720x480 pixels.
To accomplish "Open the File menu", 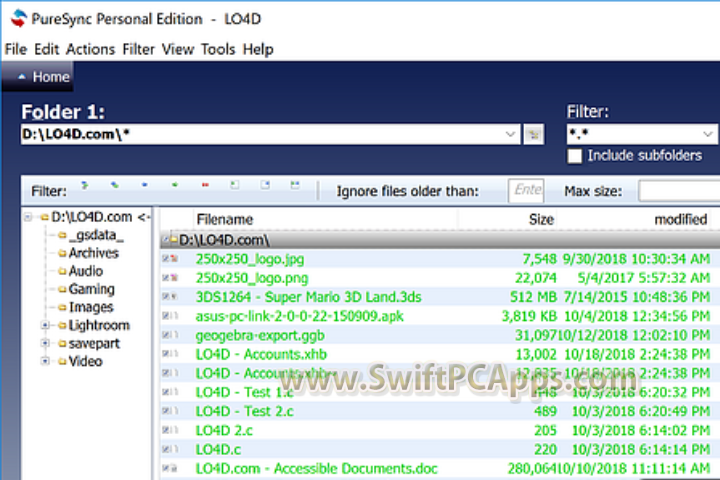I will pos(16,49).
